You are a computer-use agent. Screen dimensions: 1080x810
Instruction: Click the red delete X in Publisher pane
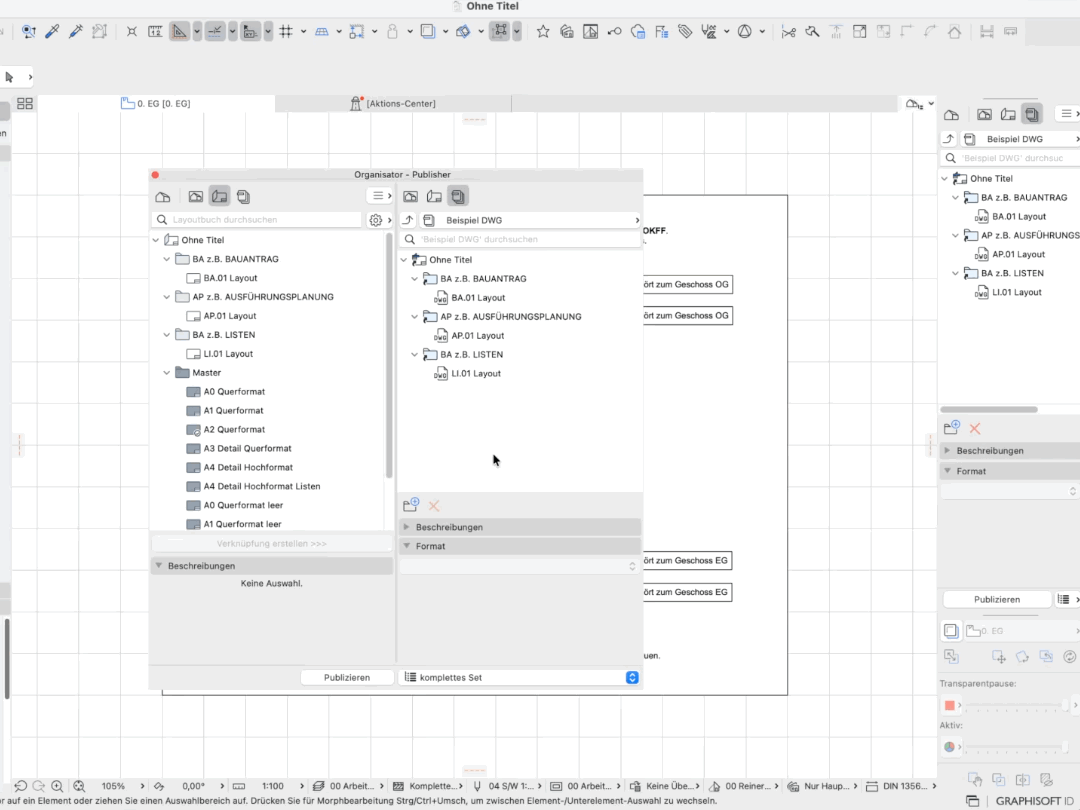(x=434, y=506)
